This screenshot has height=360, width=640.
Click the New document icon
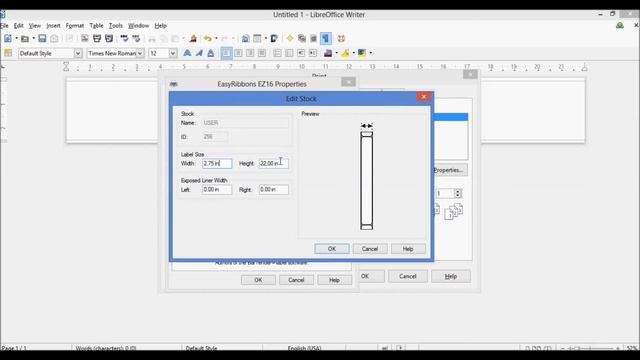pyautogui.click(x=8, y=38)
